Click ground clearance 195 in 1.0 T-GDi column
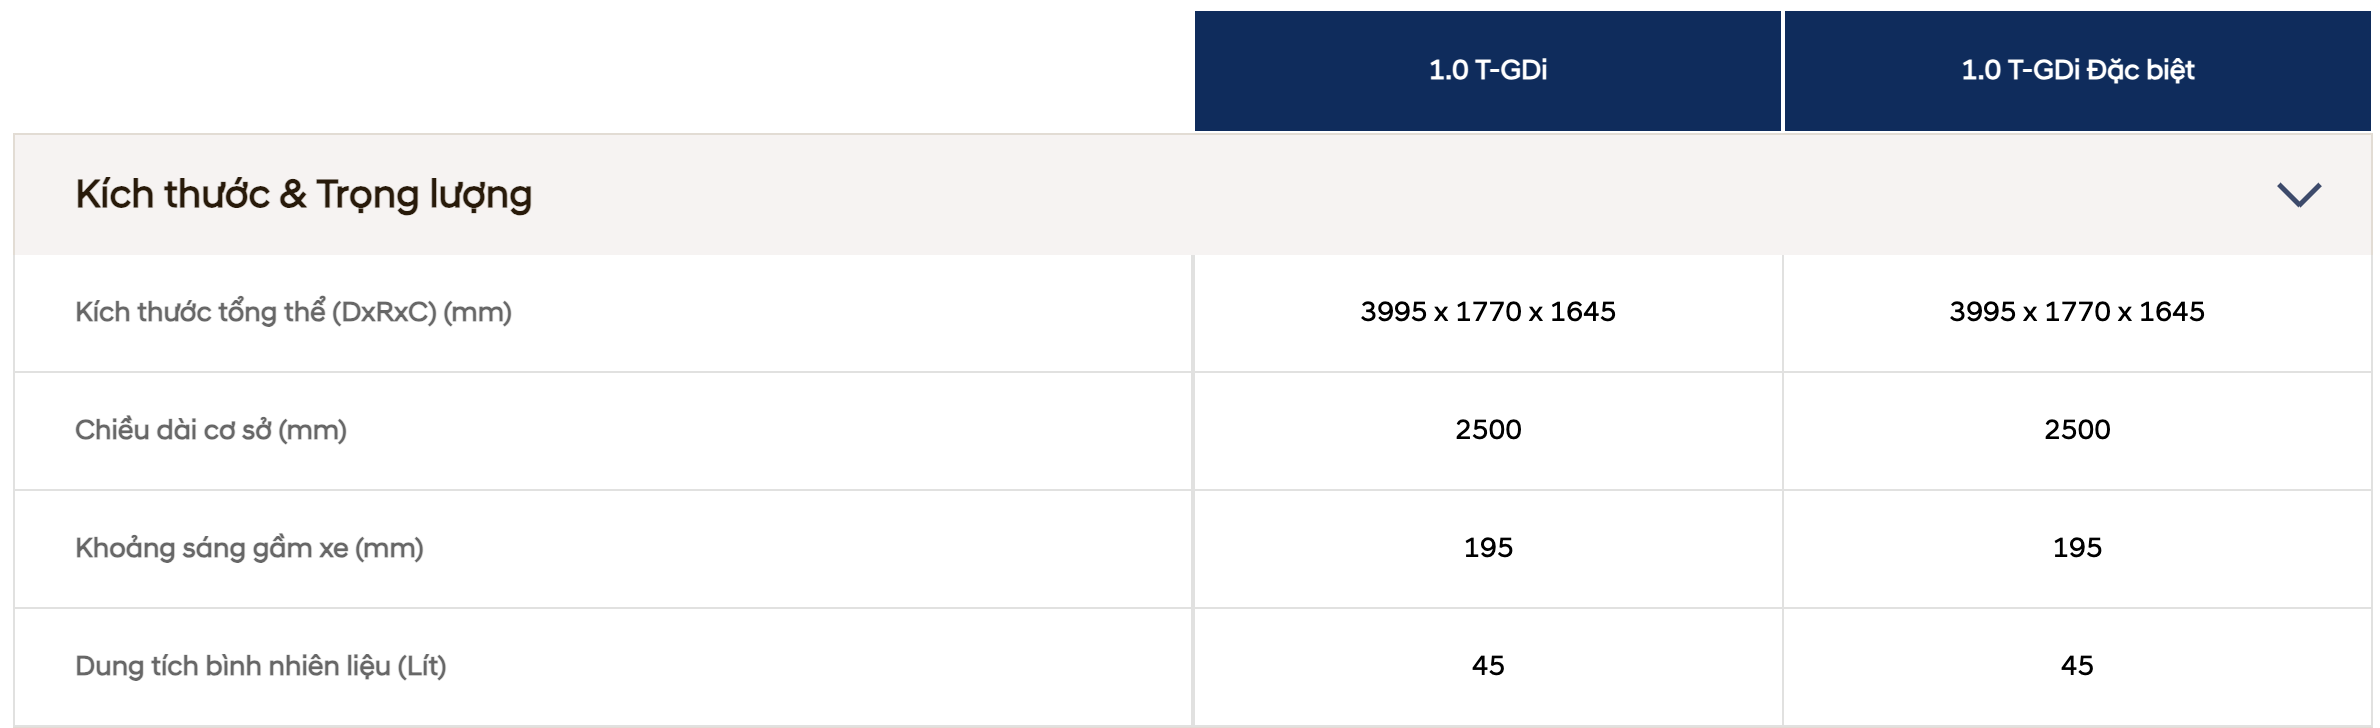2380x728 pixels. (x=1488, y=548)
